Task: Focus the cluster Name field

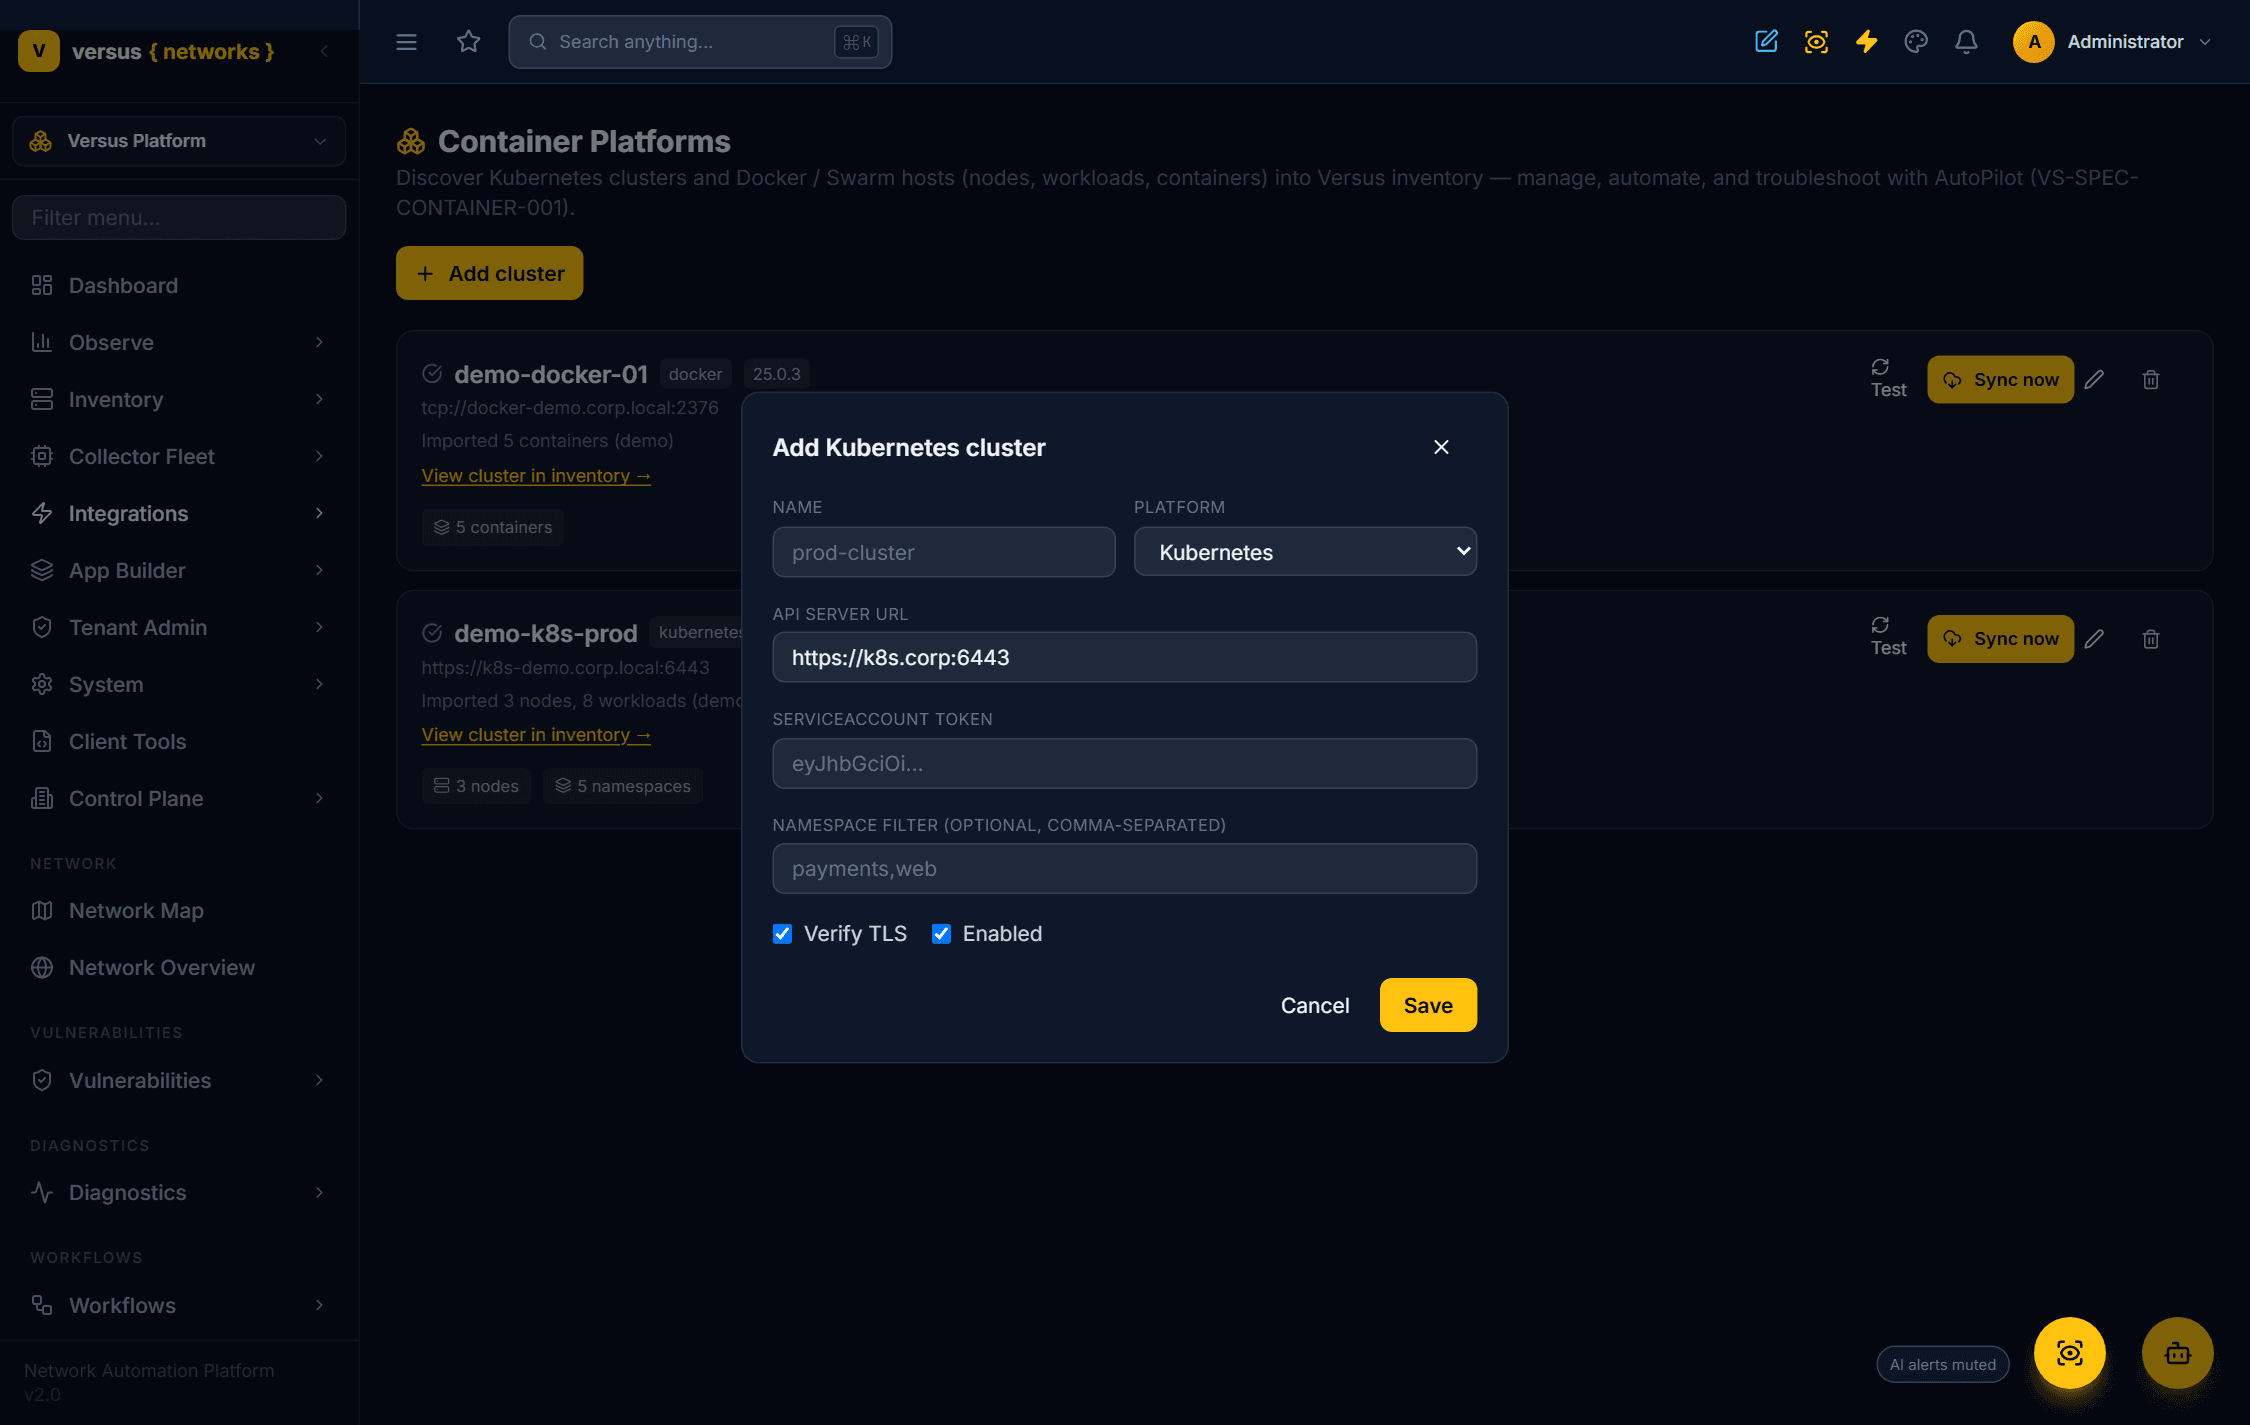Action: 943,552
